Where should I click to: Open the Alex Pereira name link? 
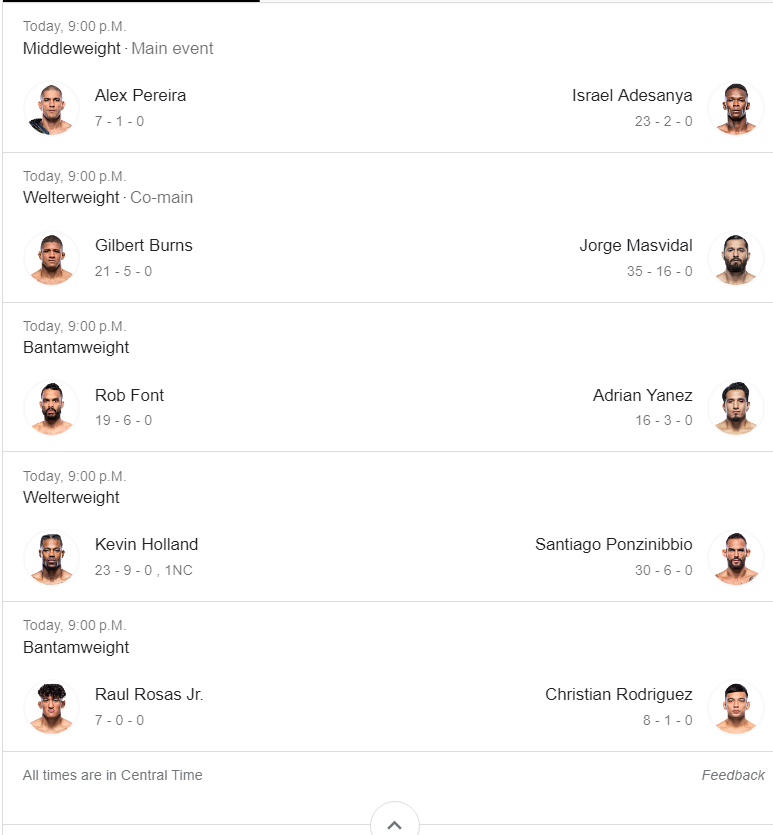[140, 96]
